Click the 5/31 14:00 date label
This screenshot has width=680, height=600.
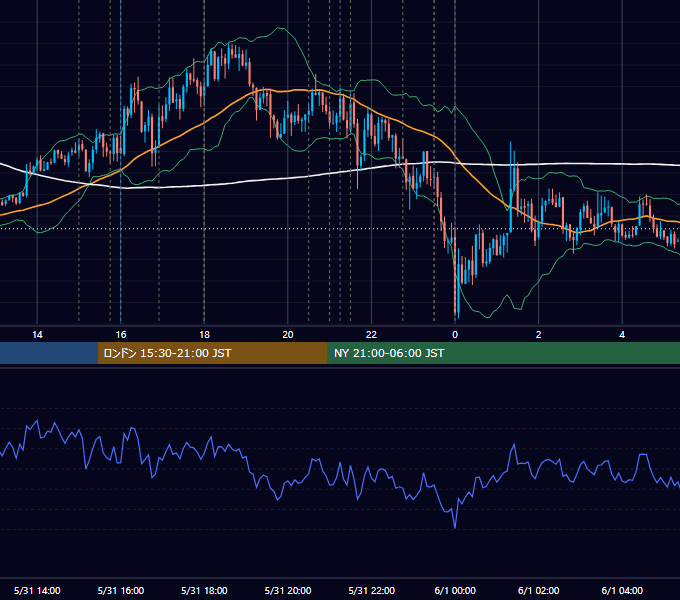pos(37,590)
